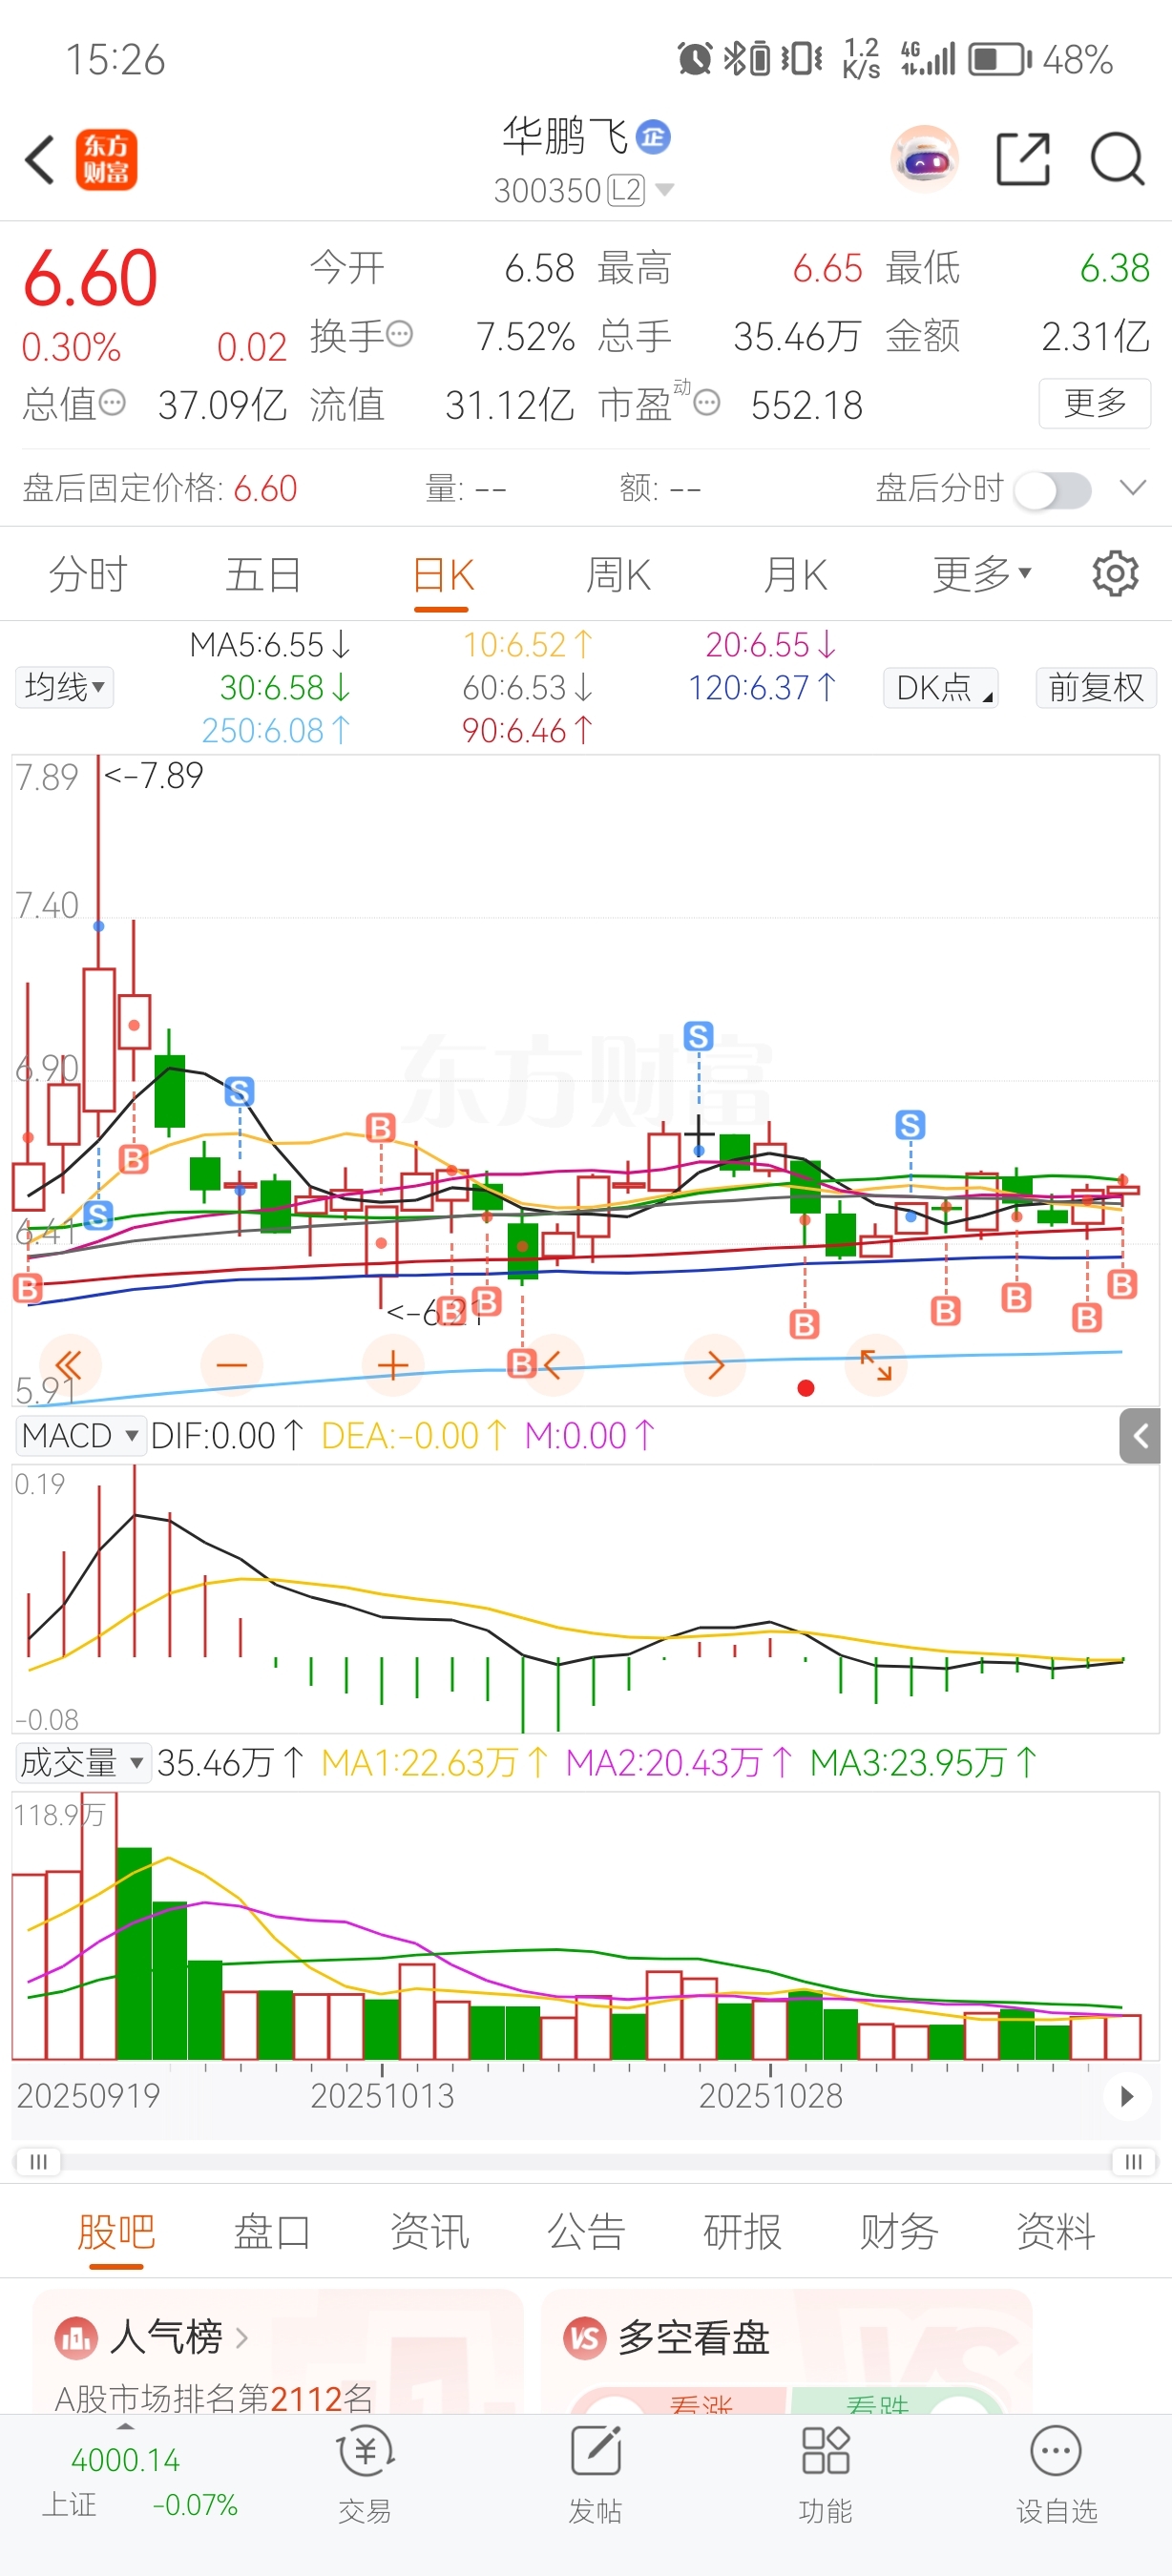The image size is (1172, 2576).
Task: Tap the info icon beside 市盈
Action: (x=706, y=403)
